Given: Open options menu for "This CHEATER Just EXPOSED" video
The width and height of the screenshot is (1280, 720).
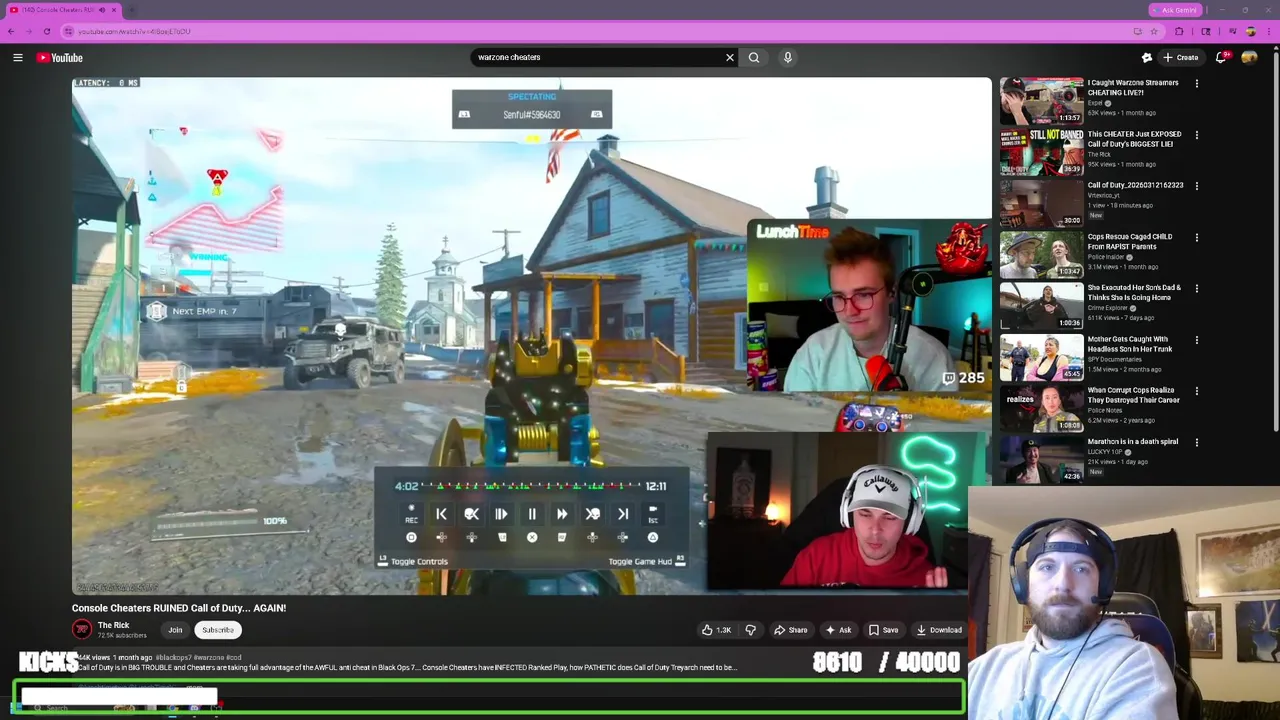Looking at the screenshot, I should [1196, 135].
